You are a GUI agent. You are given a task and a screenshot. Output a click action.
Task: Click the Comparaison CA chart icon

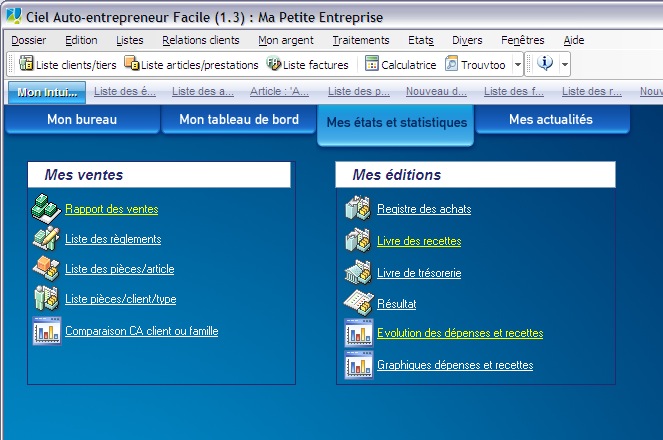pos(47,331)
